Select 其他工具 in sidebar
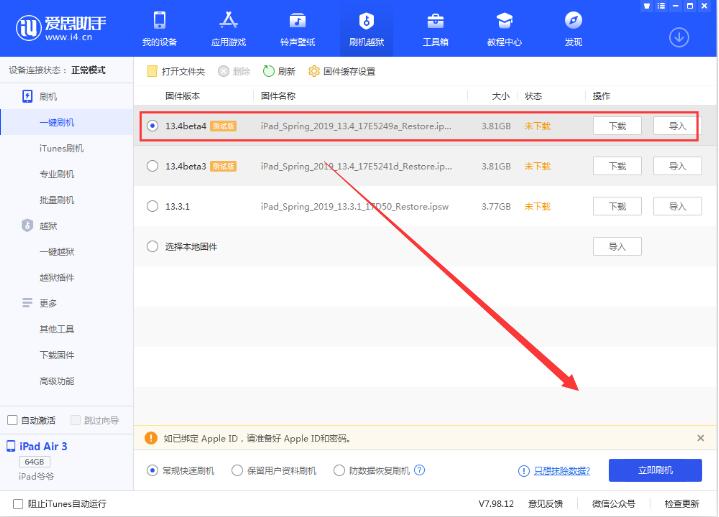The image size is (719, 517). click(x=57, y=329)
